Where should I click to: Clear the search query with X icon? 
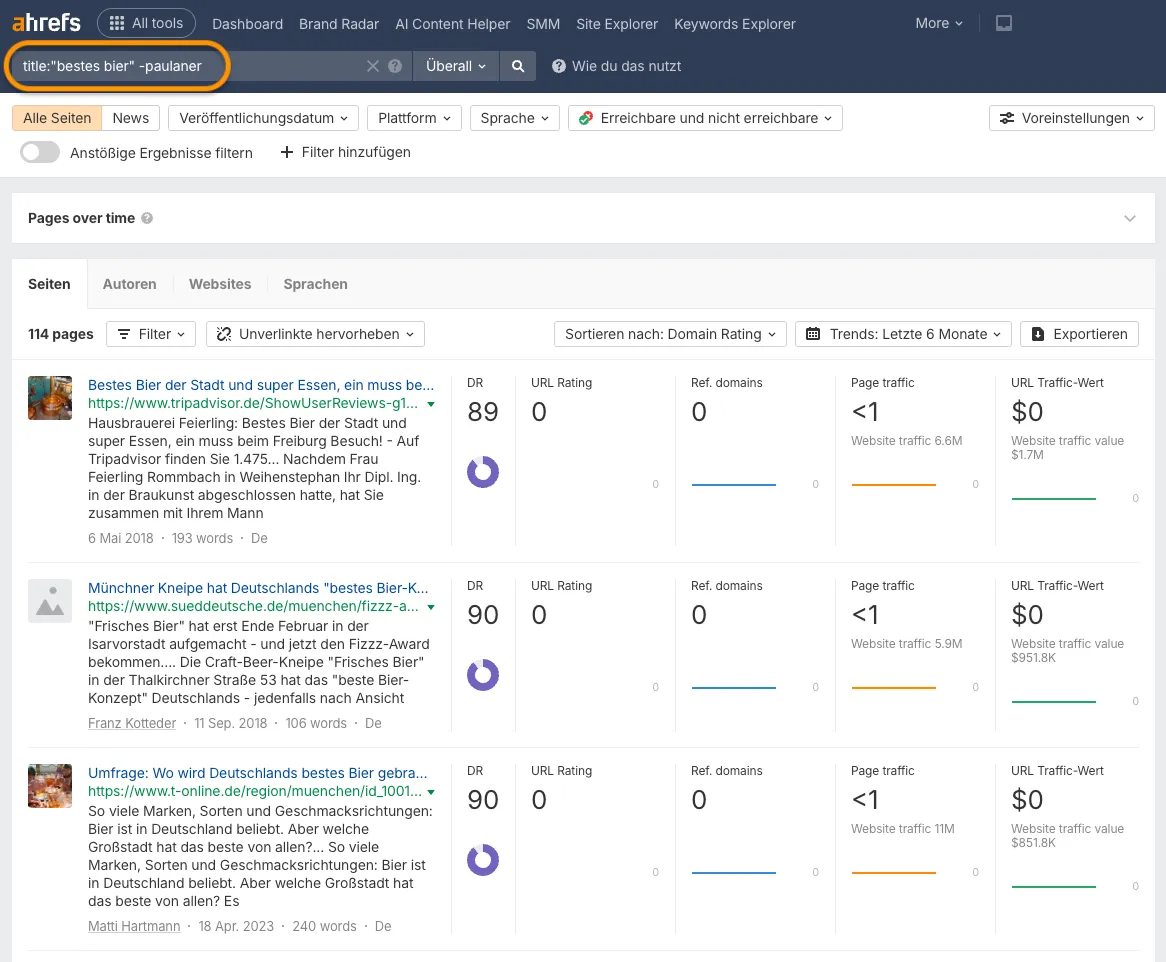373,66
